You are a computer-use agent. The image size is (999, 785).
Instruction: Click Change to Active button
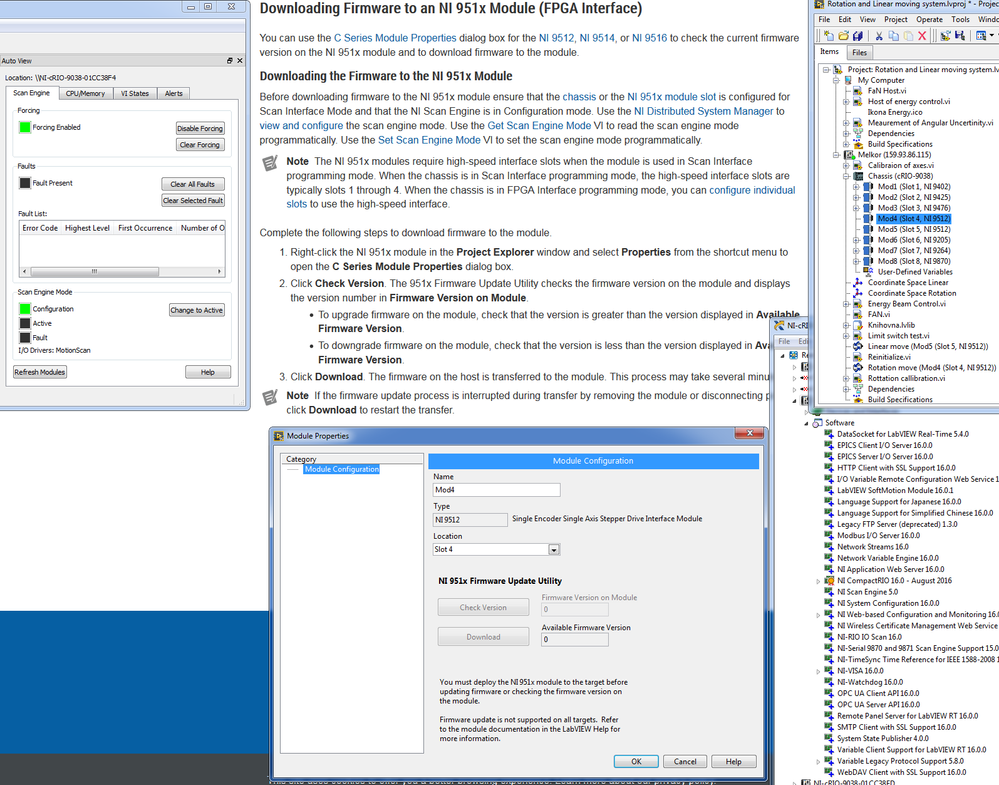(x=196, y=310)
